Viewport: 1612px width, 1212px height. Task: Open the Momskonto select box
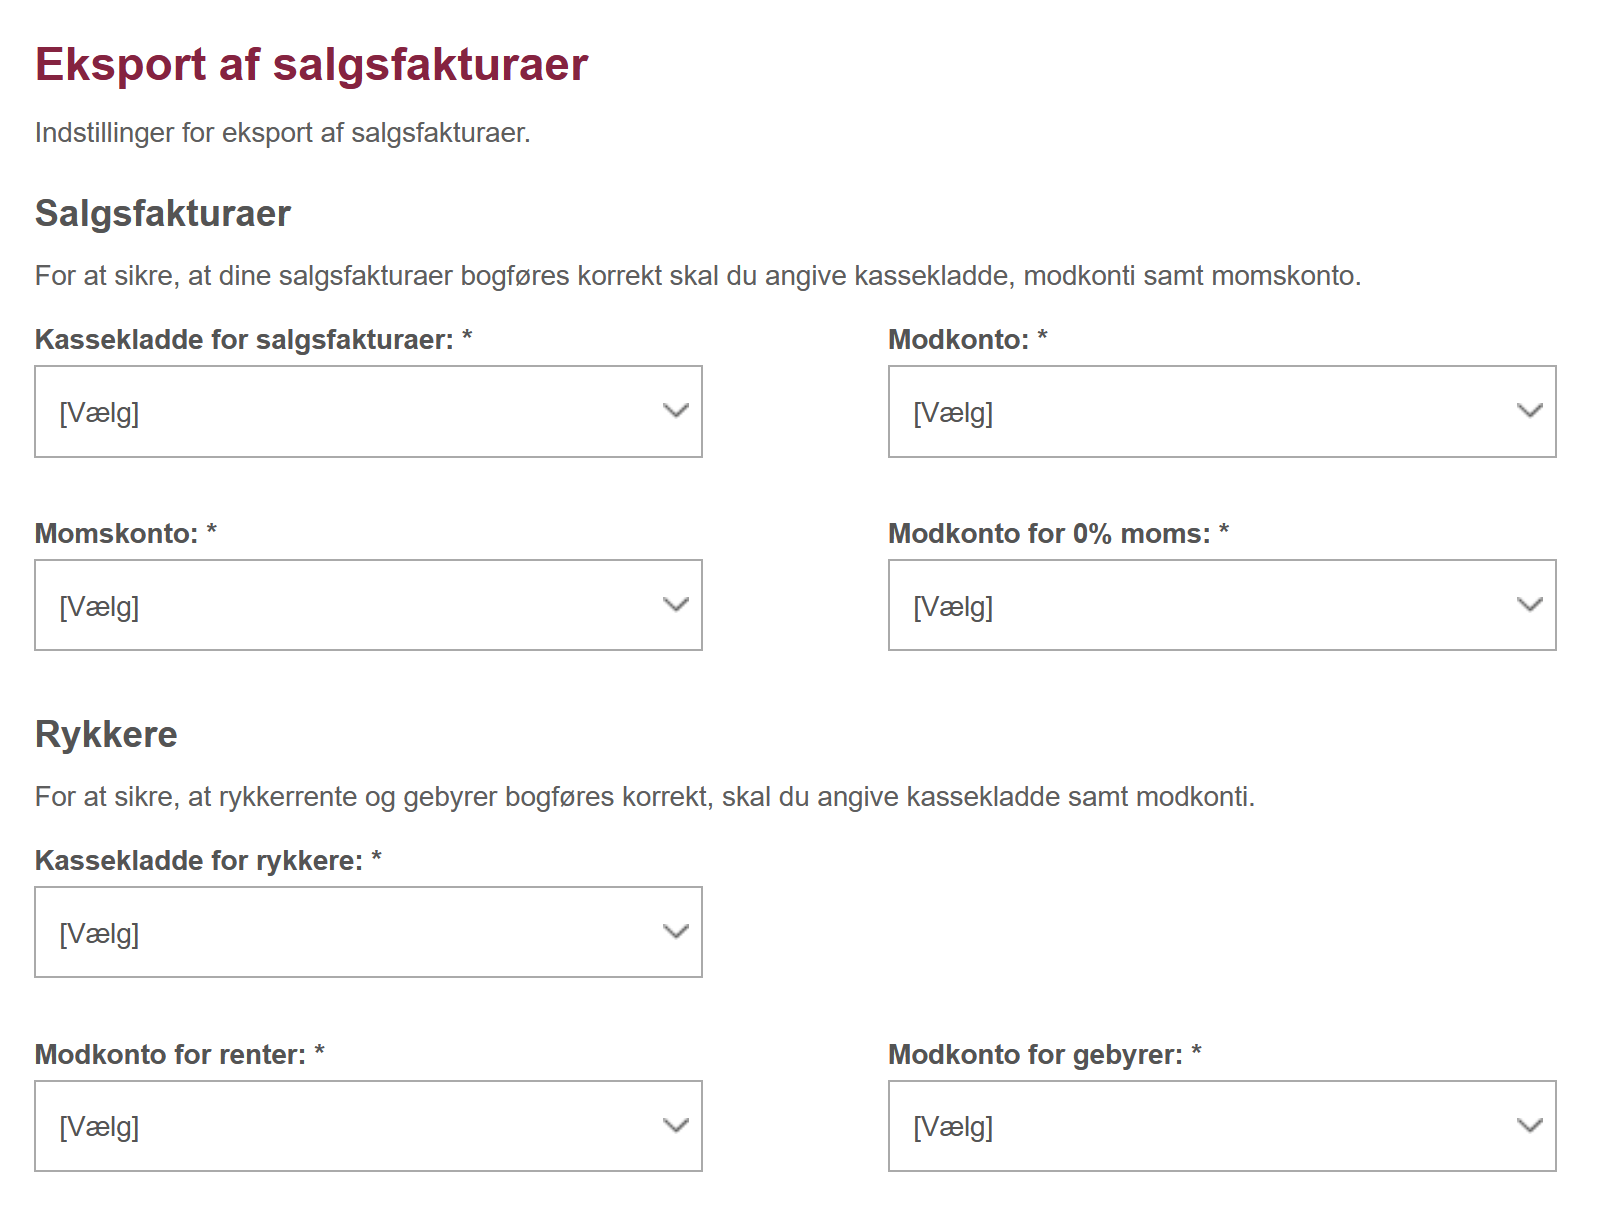(x=368, y=605)
